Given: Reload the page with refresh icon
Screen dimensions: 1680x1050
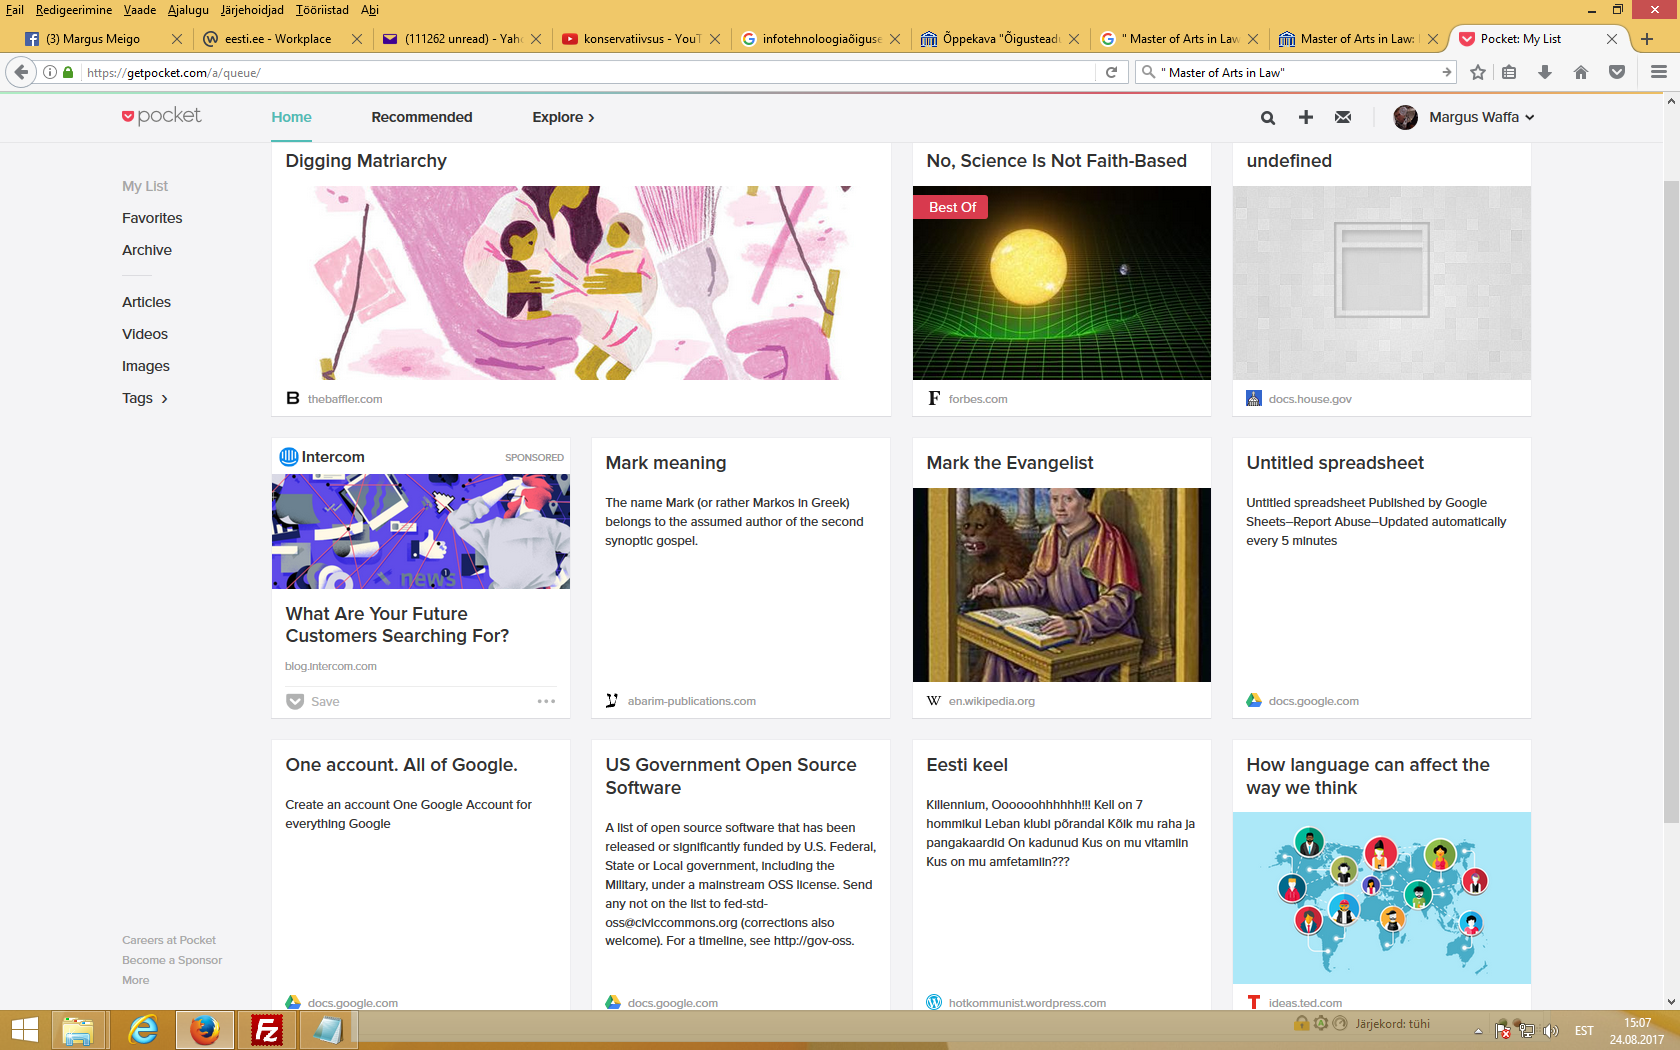Looking at the screenshot, I should click(x=1111, y=72).
